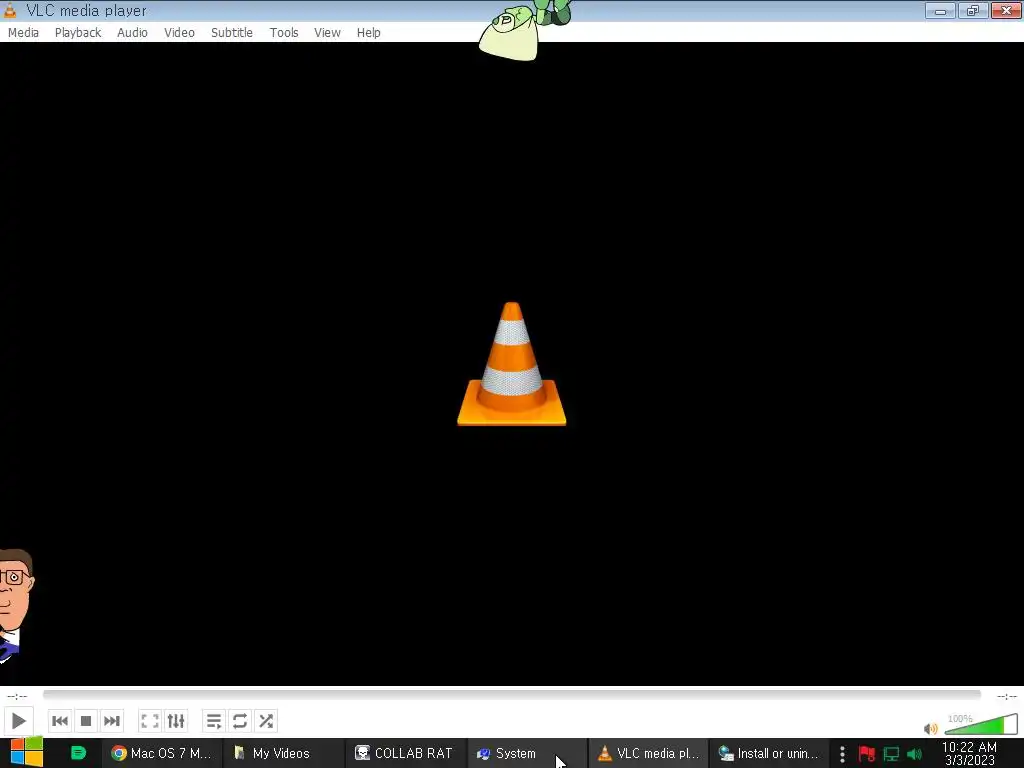Toggle random shuffle playback
Image resolution: width=1024 pixels, height=768 pixels.
[x=266, y=721]
